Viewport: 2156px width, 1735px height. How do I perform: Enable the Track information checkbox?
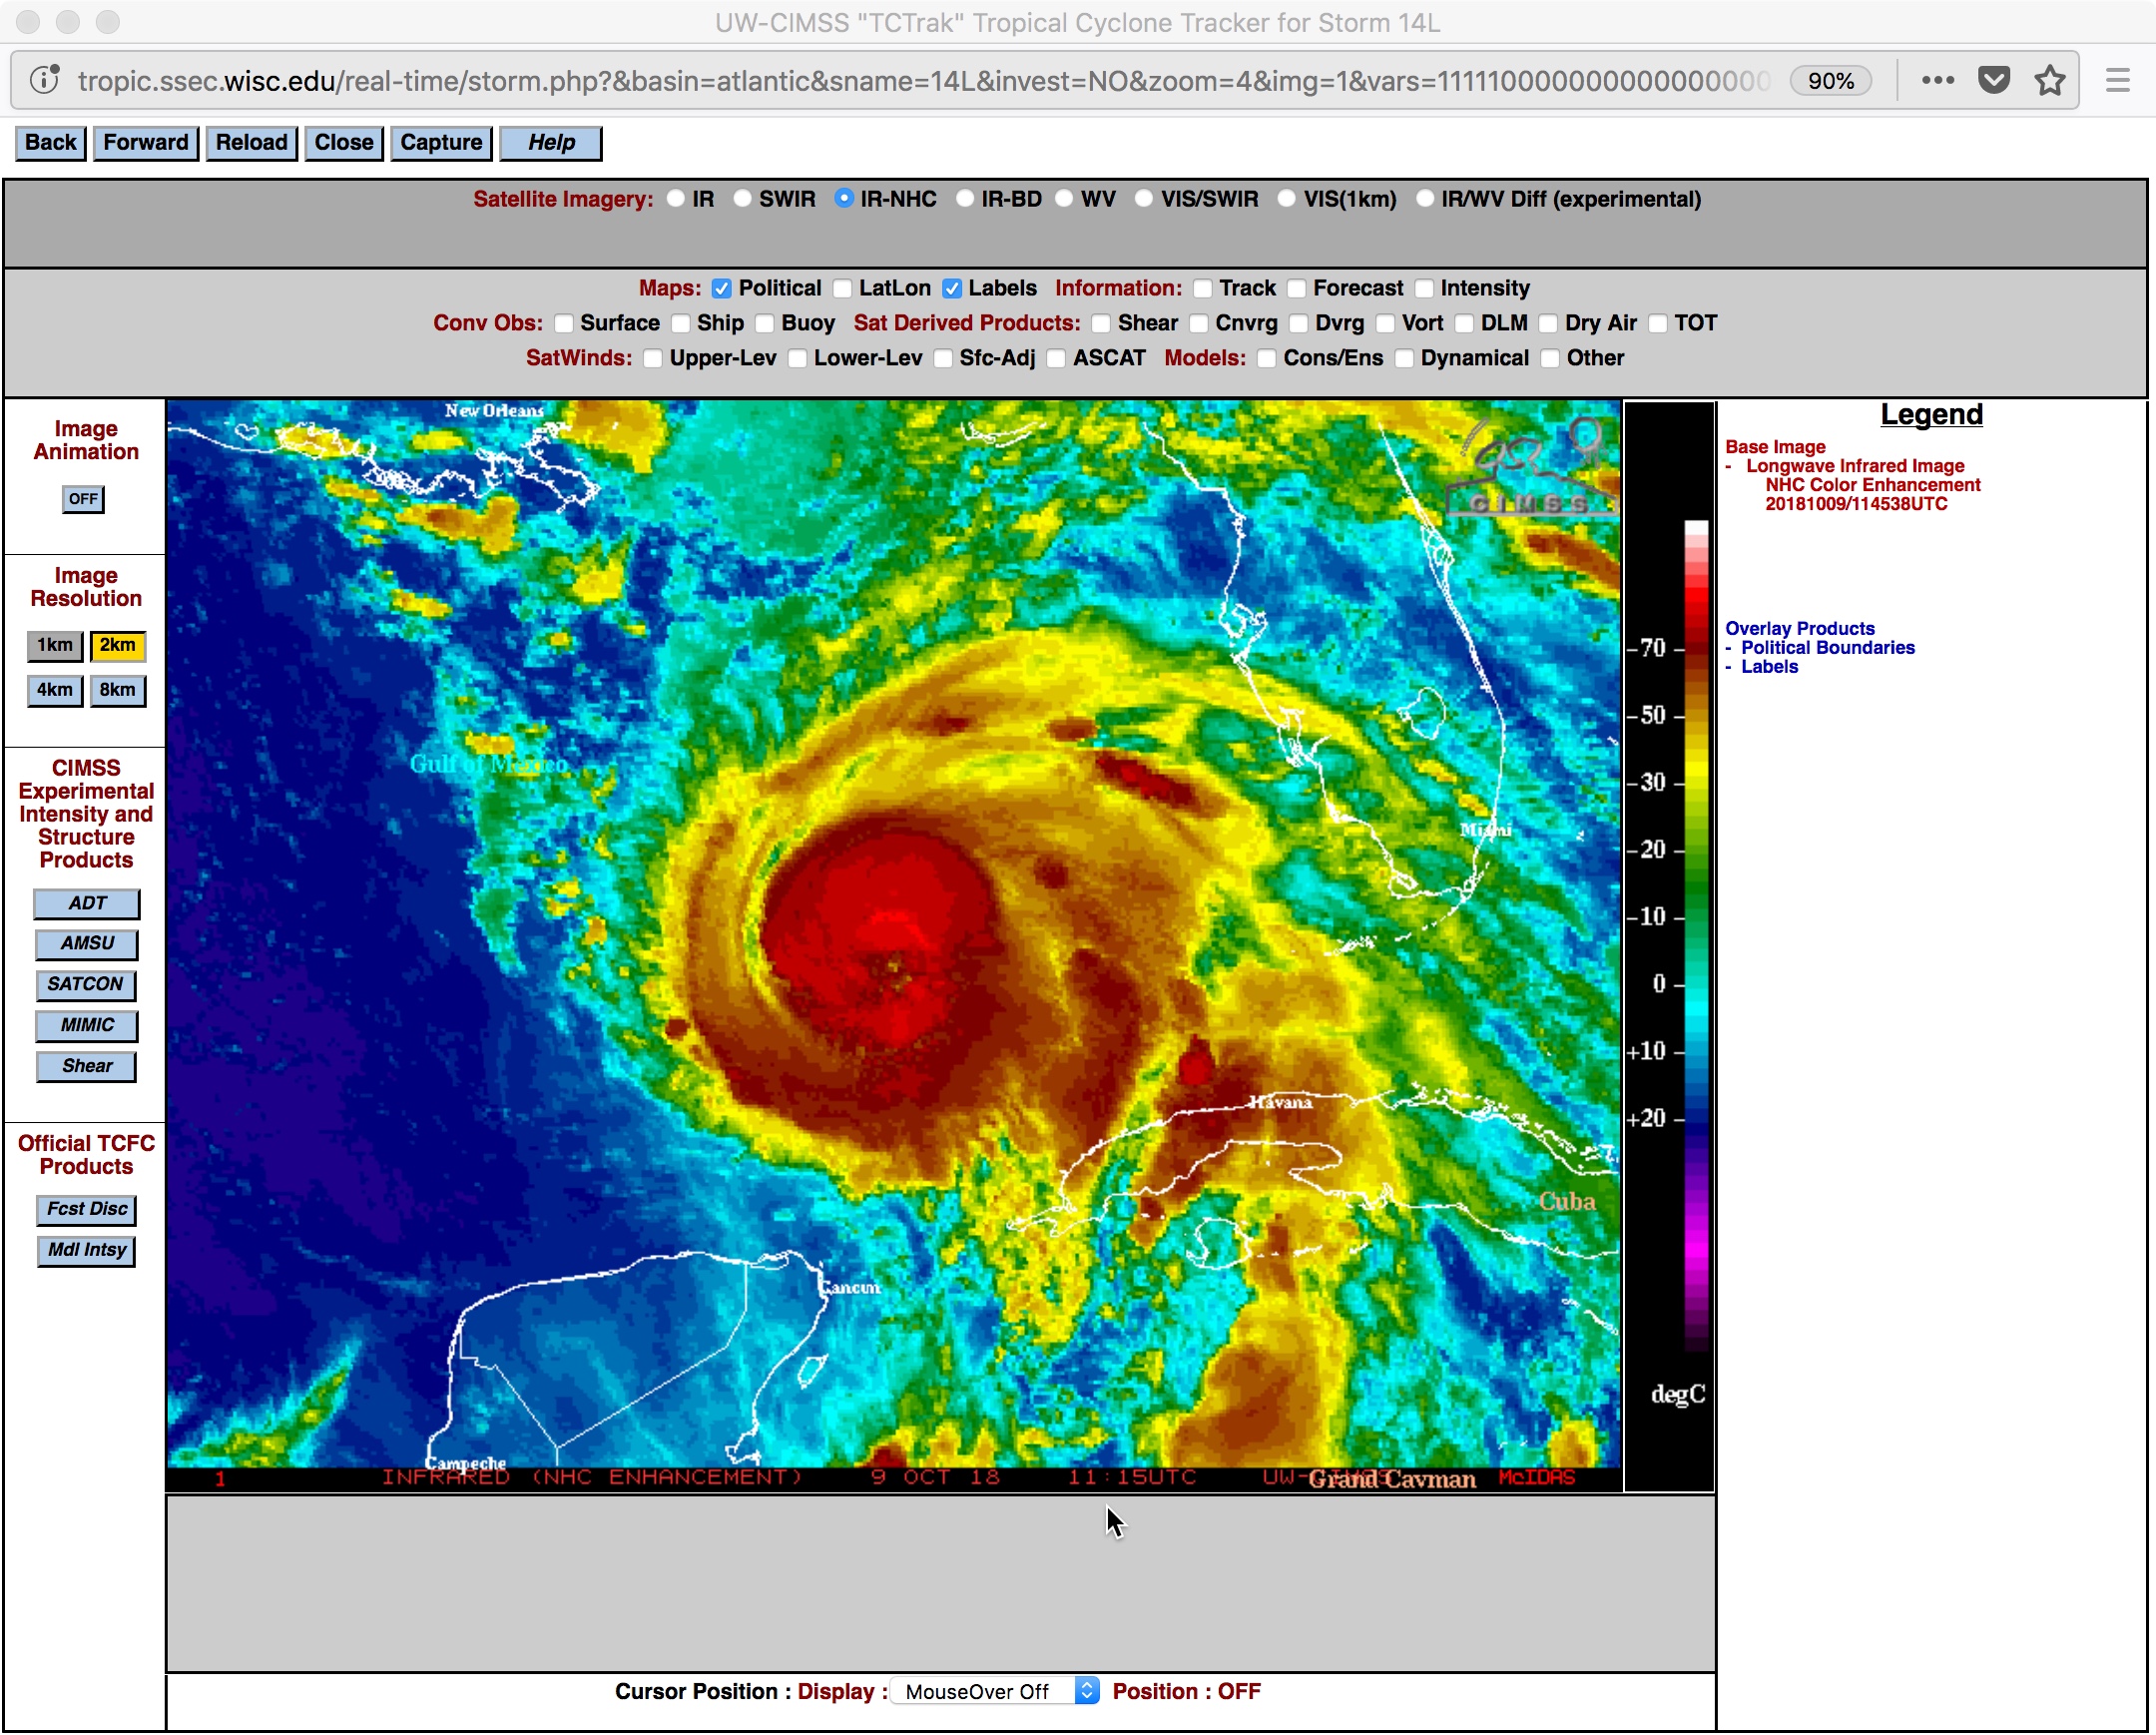click(1202, 289)
